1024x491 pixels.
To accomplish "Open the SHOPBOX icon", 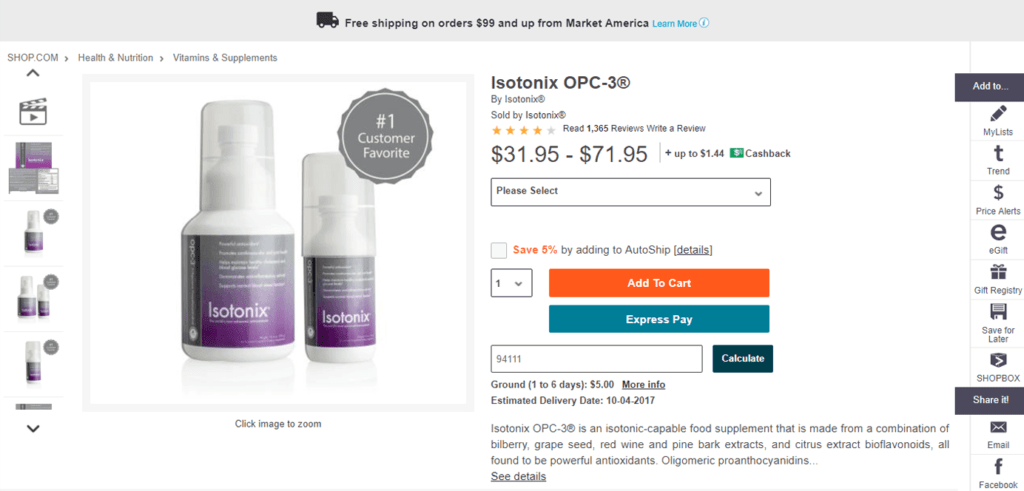I will (998, 360).
